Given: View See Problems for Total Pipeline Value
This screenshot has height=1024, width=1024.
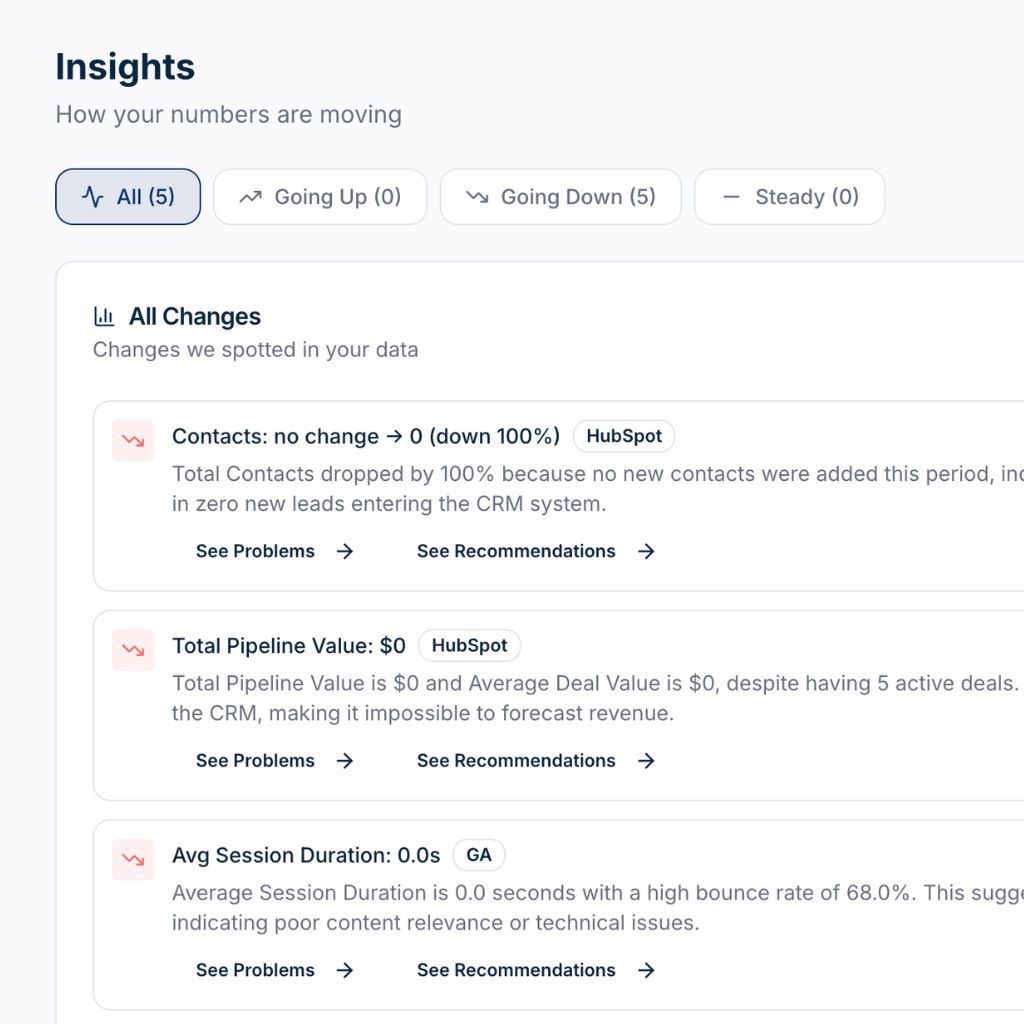Looking at the screenshot, I should [255, 761].
